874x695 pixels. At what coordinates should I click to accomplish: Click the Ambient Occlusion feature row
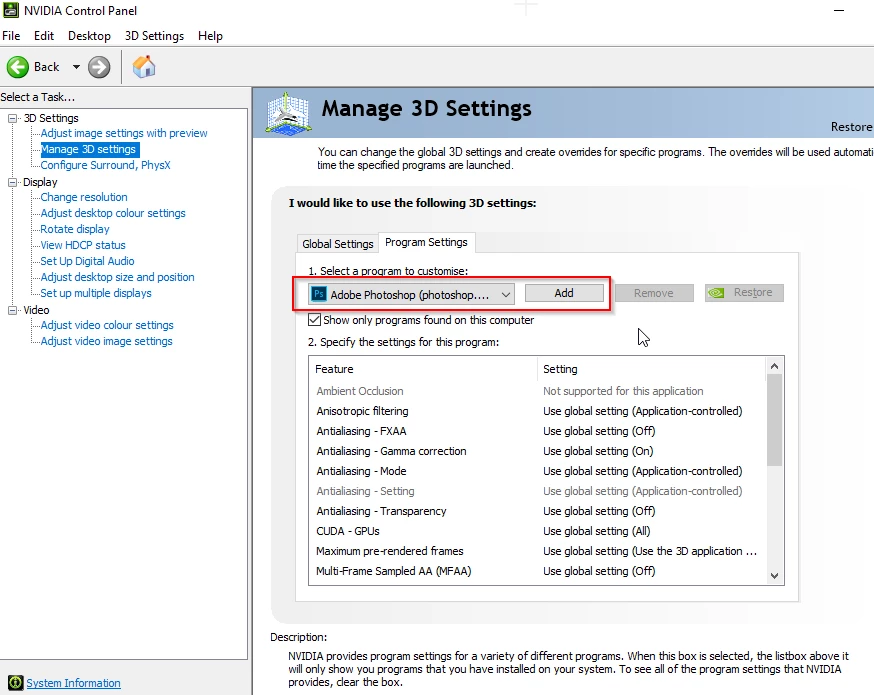tap(537, 391)
